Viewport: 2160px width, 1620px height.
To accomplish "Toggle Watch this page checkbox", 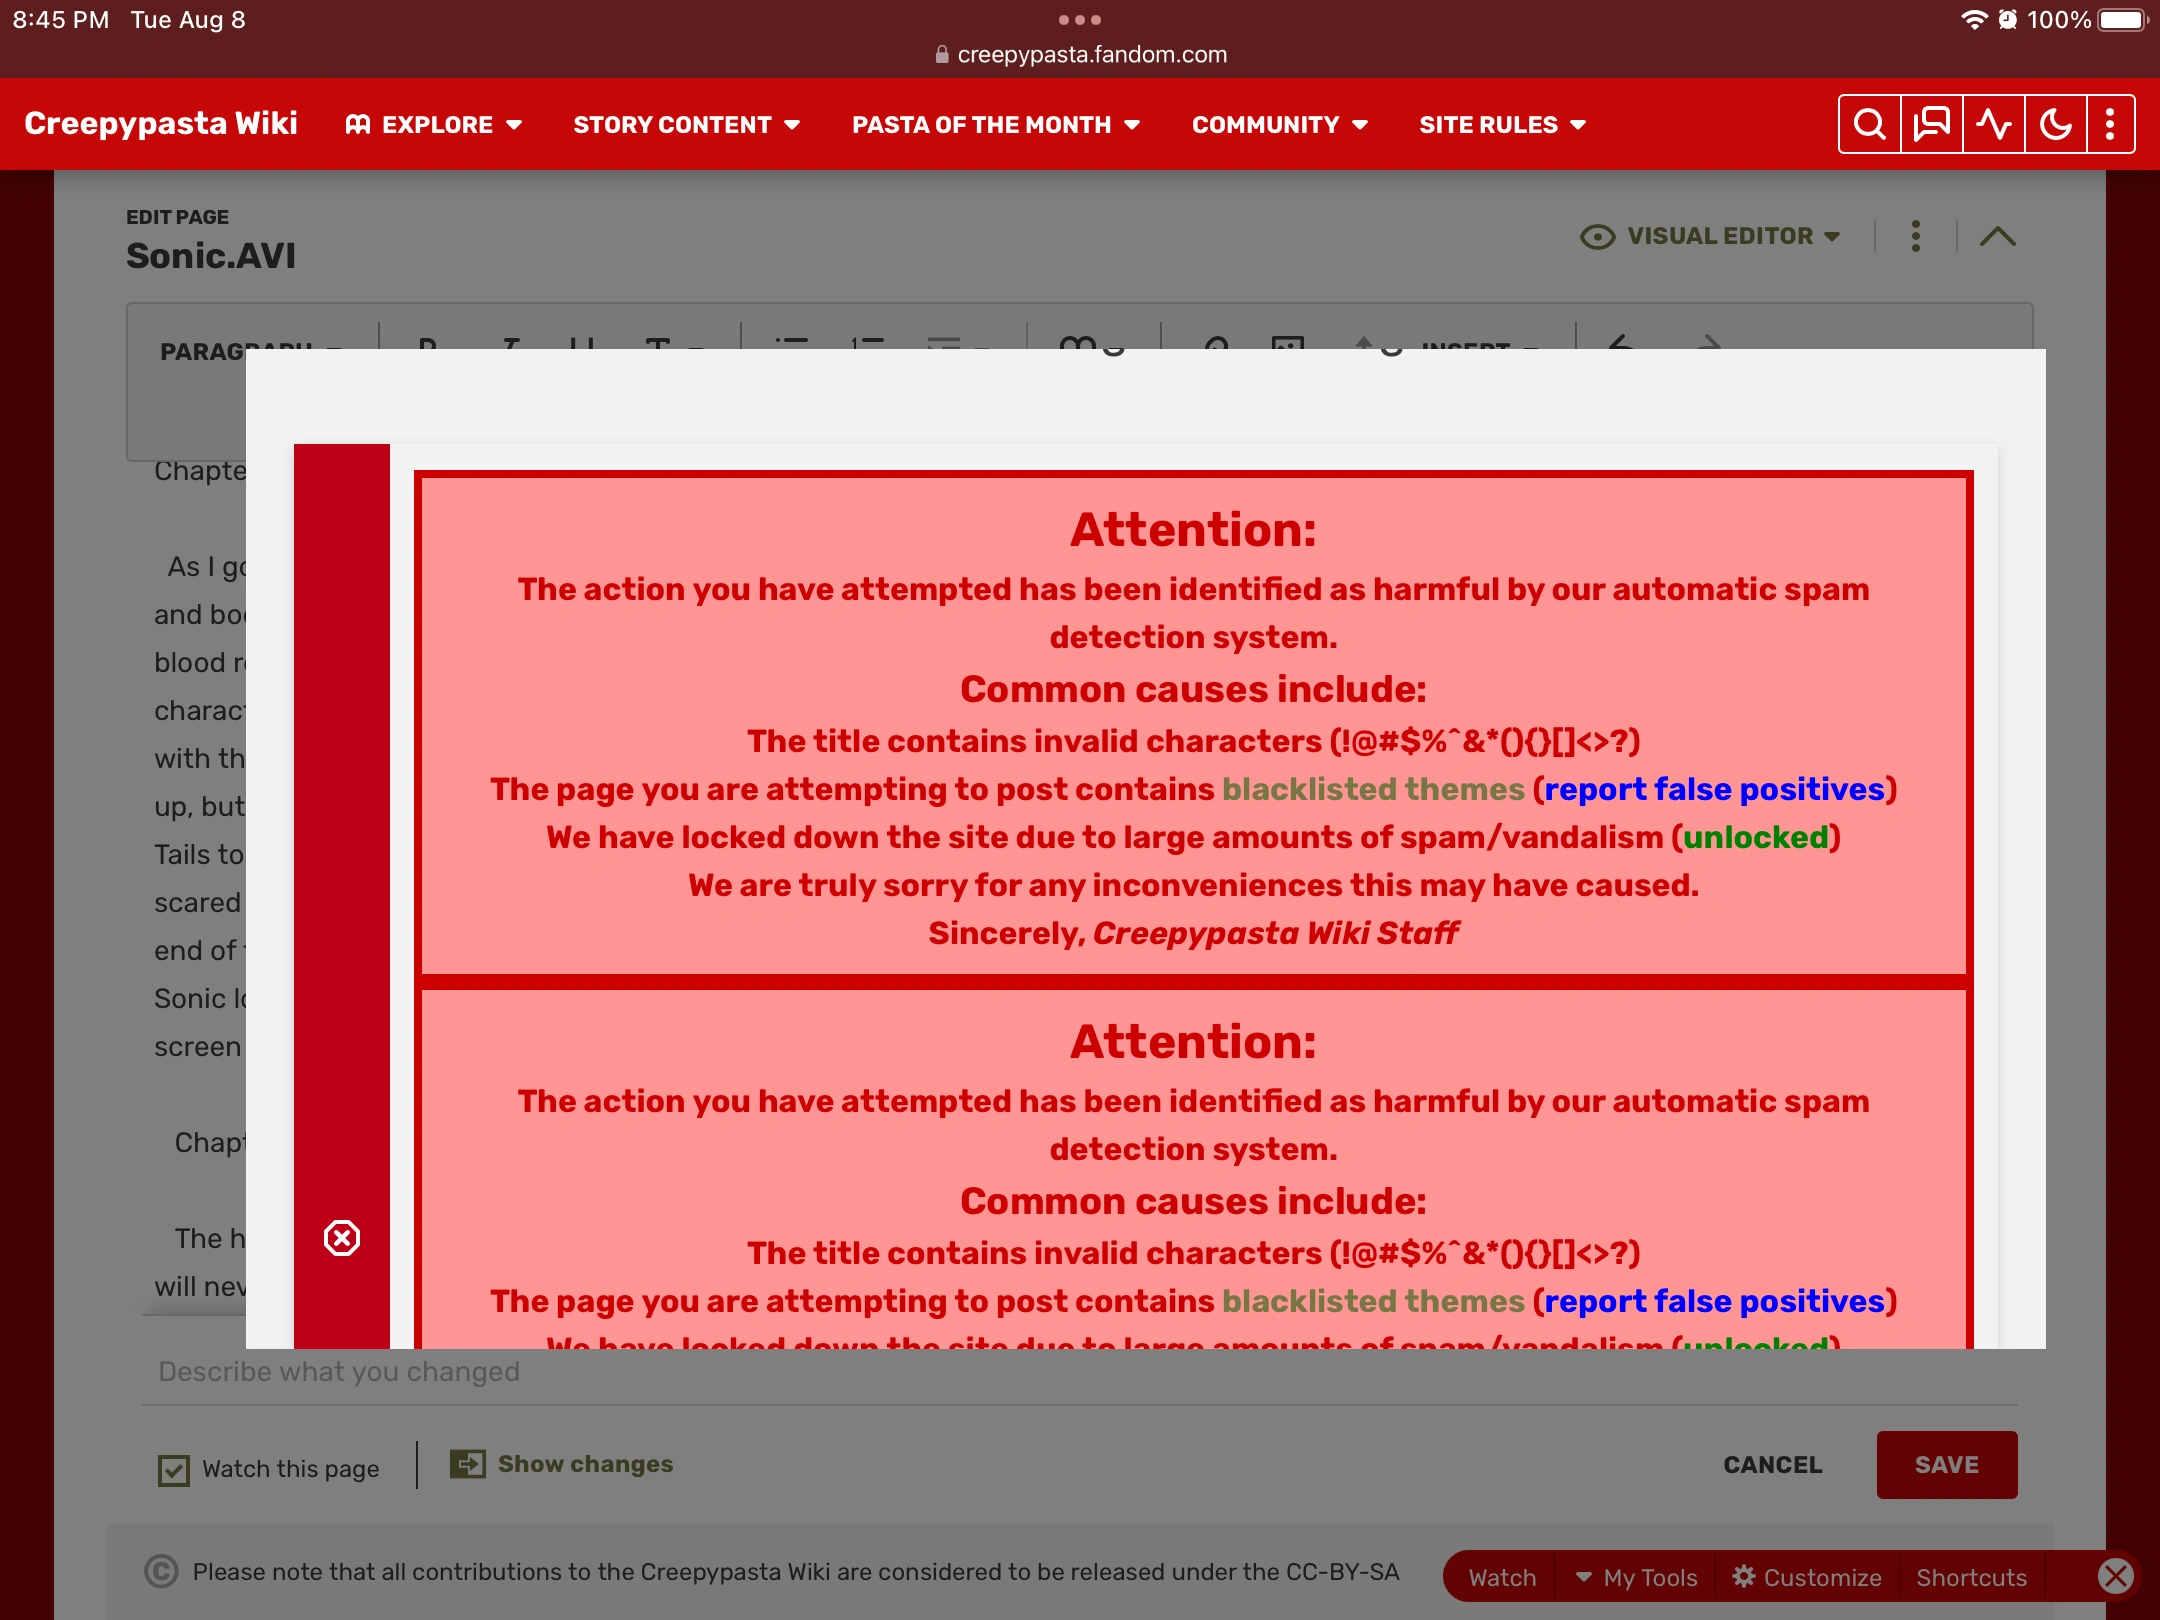I will click(x=174, y=1470).
